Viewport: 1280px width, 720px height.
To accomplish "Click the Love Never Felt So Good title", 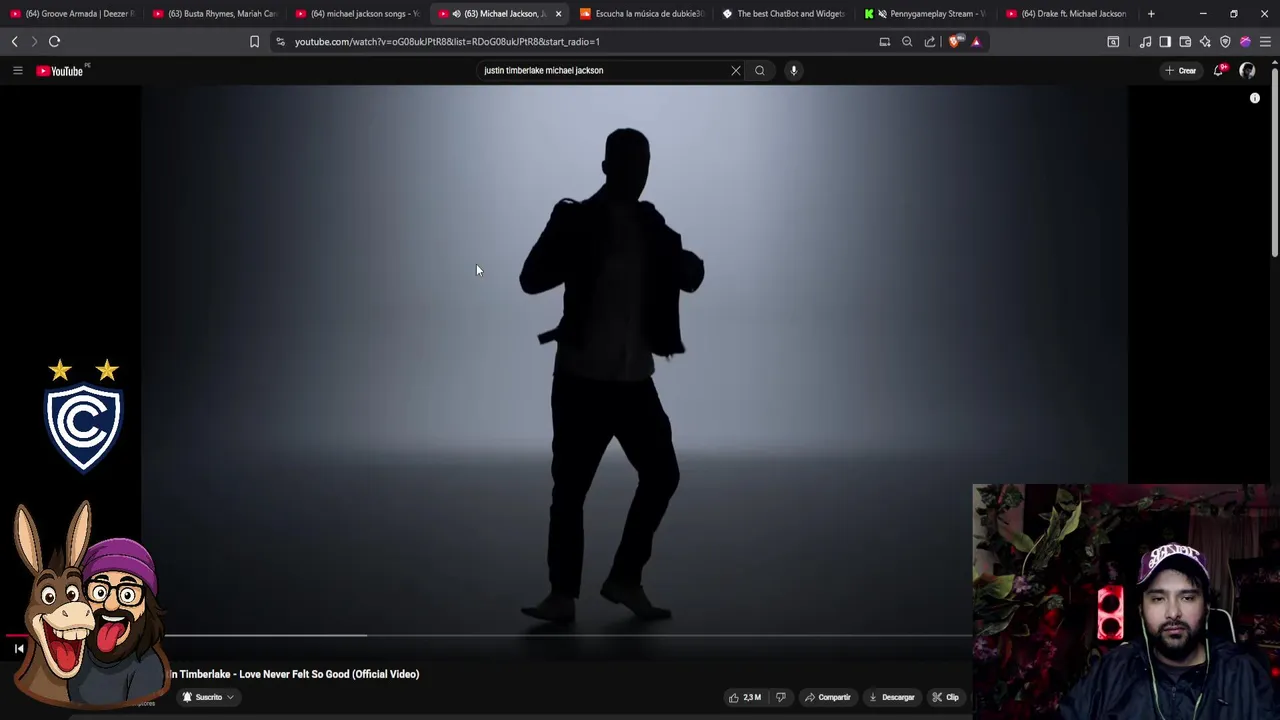I will point(329,674).
